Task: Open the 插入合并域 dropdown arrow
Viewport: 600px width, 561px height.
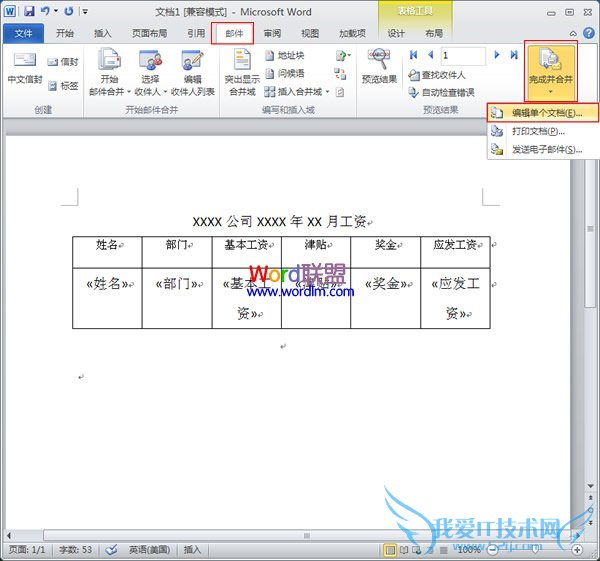Action: pyautogui.click(x=328, y=92)
